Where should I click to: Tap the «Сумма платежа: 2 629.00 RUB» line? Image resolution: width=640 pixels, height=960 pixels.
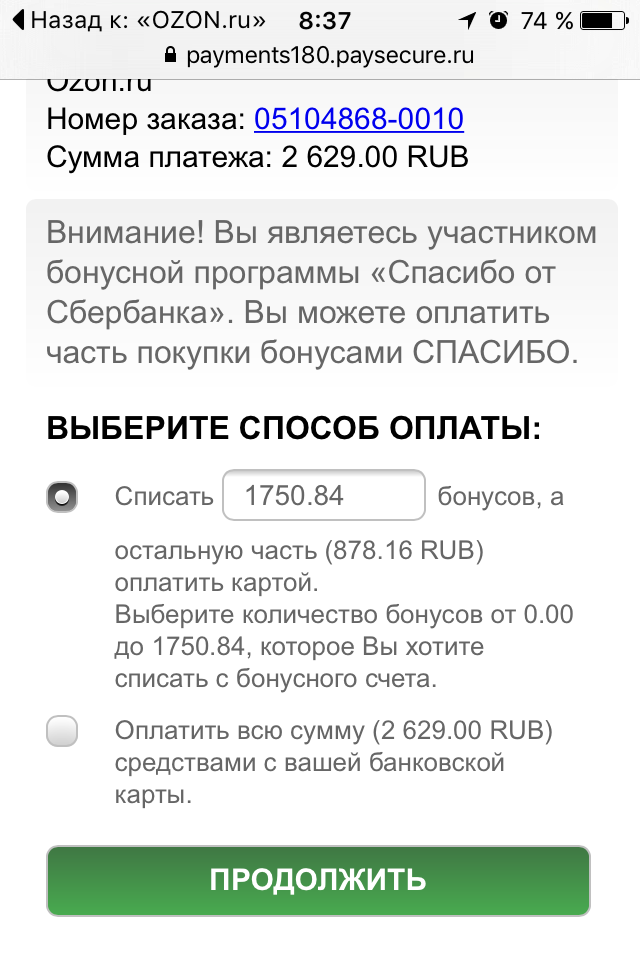pos(258,157)
